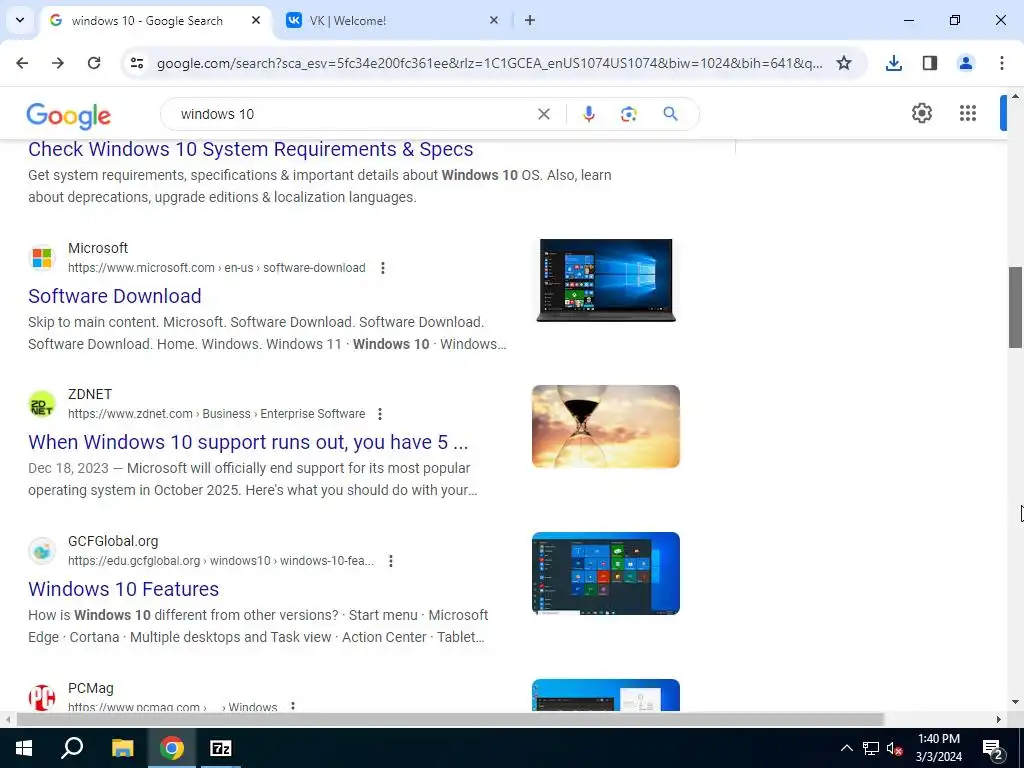Image resolution: width=1024 pixels, height=768 pixels.
Task: Click muted volume icon in tray
Action: pyautogui.click(x=895, y=748)
